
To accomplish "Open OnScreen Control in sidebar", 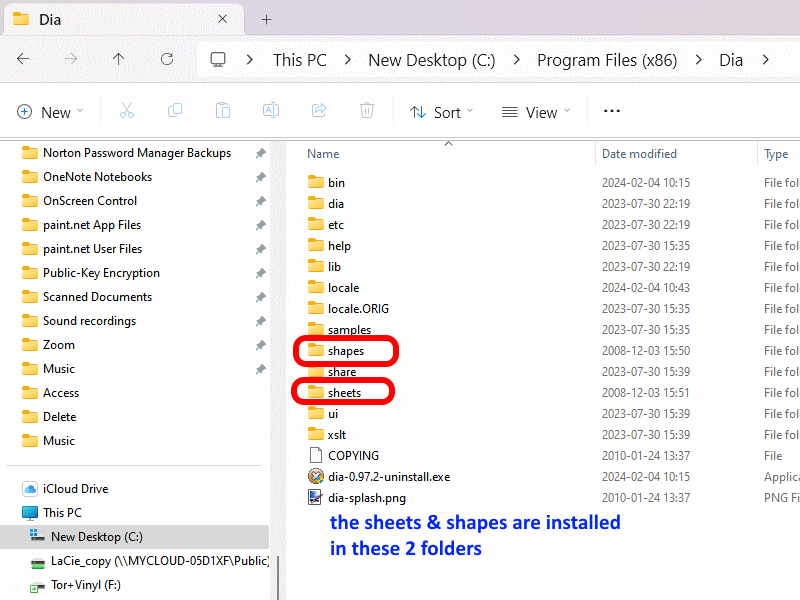I will click(80, 201).
